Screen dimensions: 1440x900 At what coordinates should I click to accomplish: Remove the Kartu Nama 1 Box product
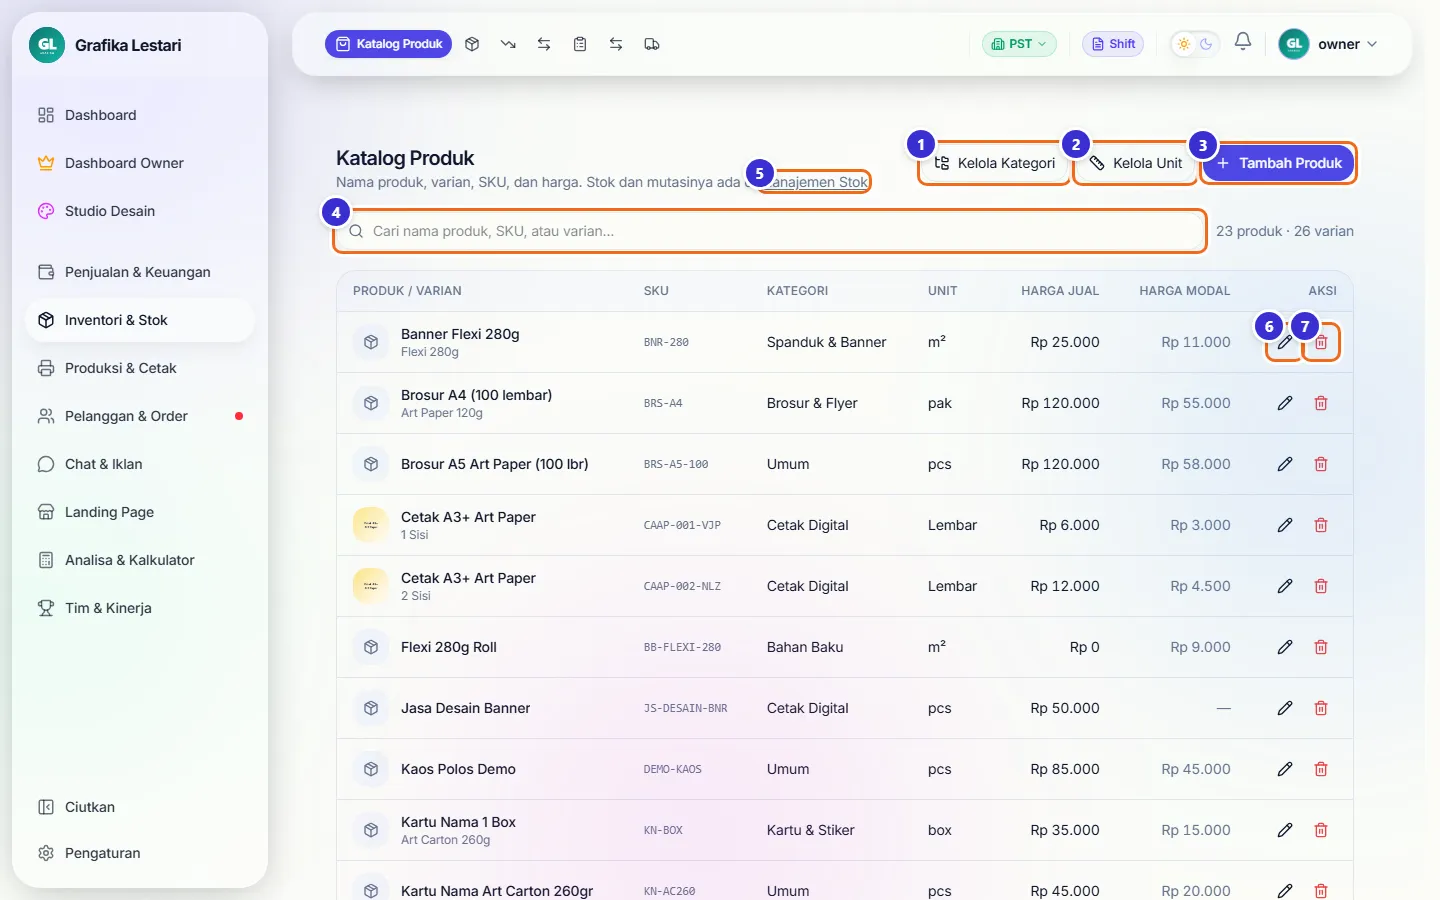pos(1321,830)
